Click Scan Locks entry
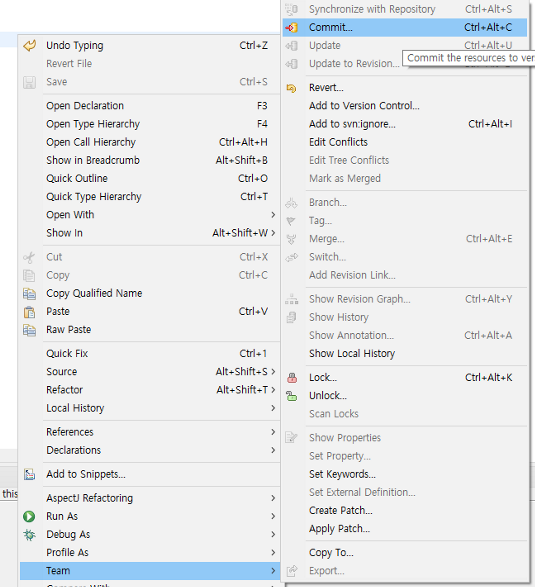Screen dimensions: 535x587 pyautogui.click(x=405, y=414)
